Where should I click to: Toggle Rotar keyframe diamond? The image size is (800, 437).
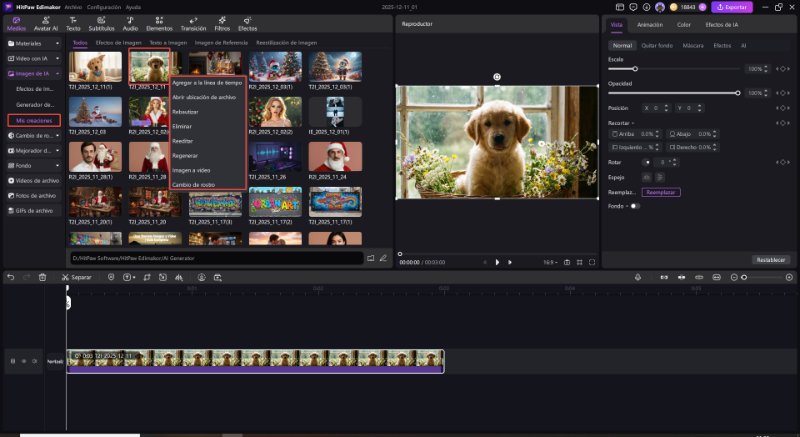point(783,162)
